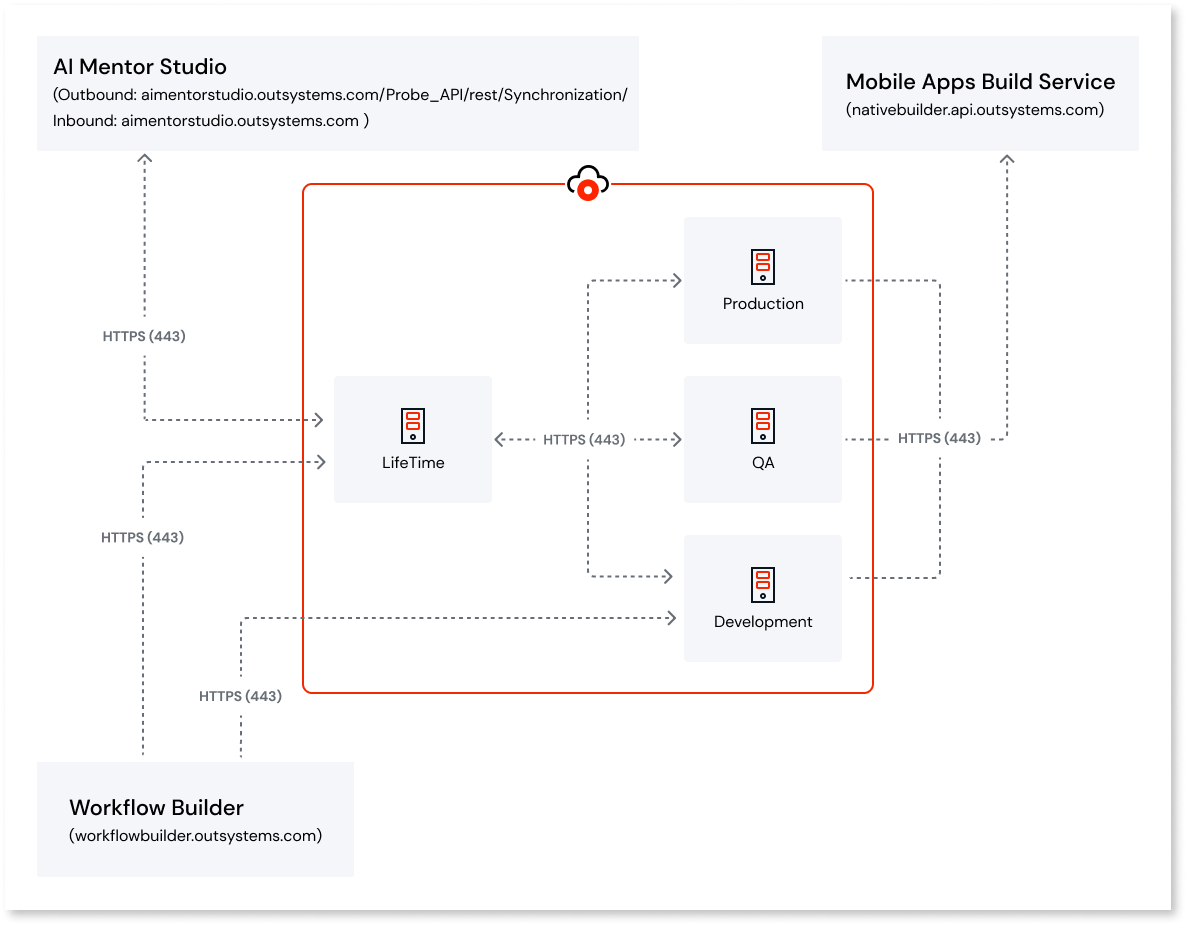Expand the arrowhead entering LifeTime from AI Mentor Studio
Viewport: 1186px width, 925px height.
tap(318, 420)
